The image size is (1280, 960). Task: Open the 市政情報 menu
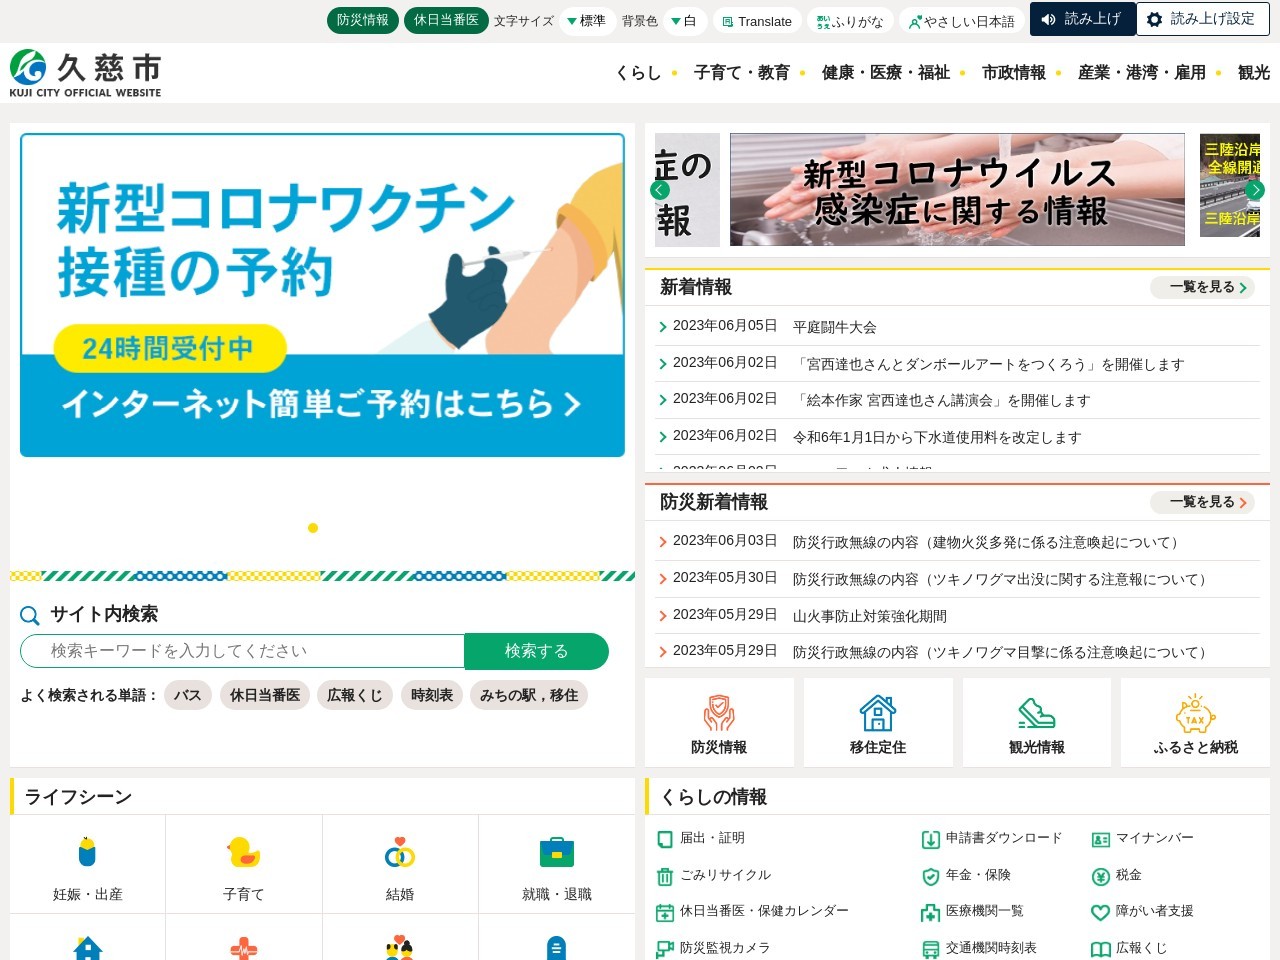[1014, 73]
